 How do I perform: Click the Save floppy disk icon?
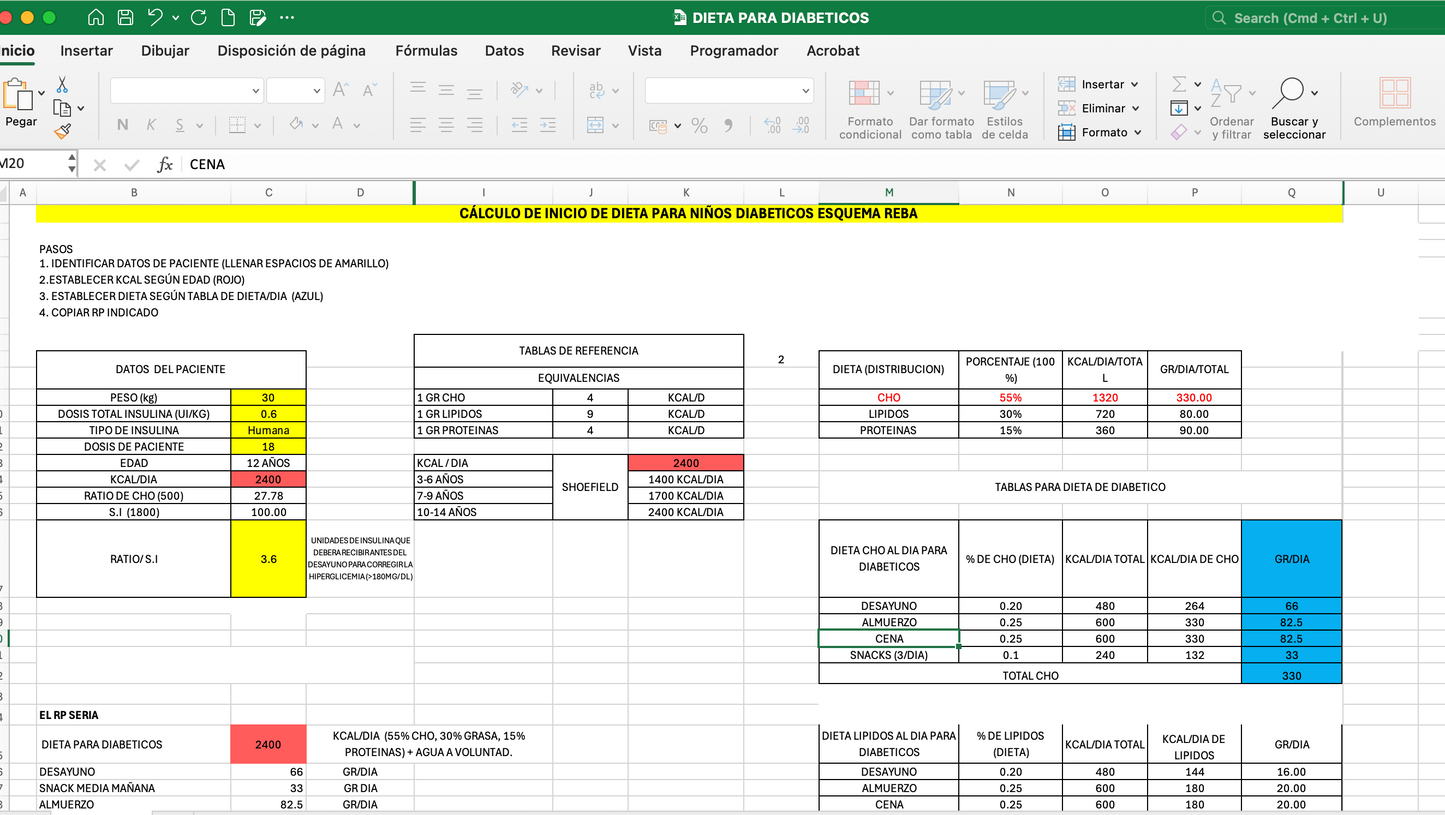click(125, 18)
